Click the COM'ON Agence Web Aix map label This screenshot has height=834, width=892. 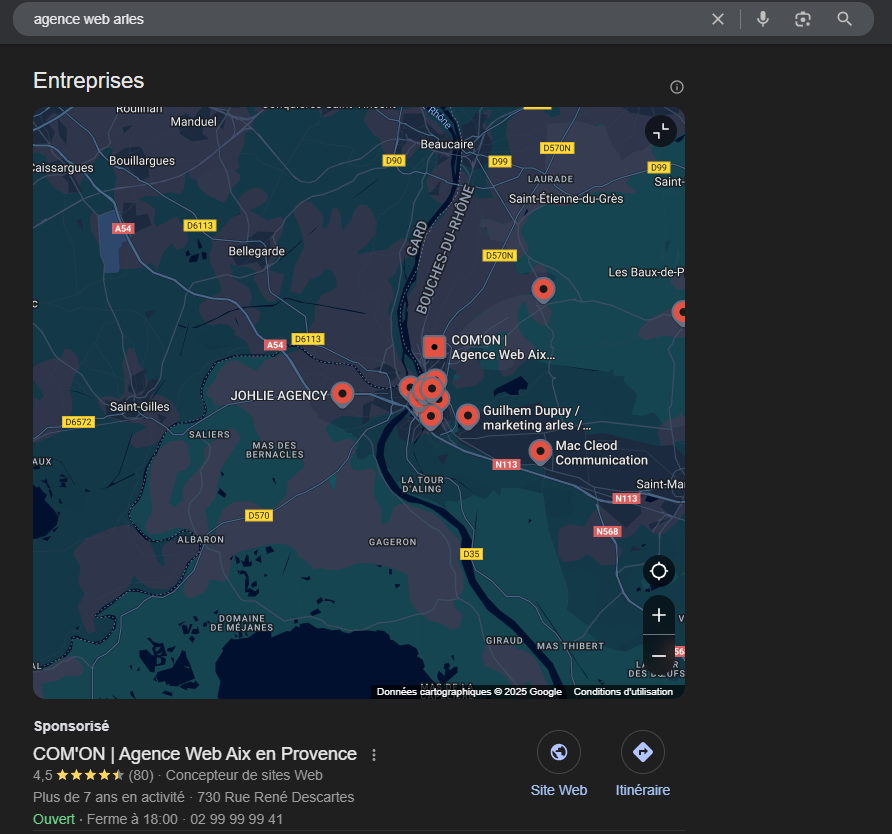point(503,348)
